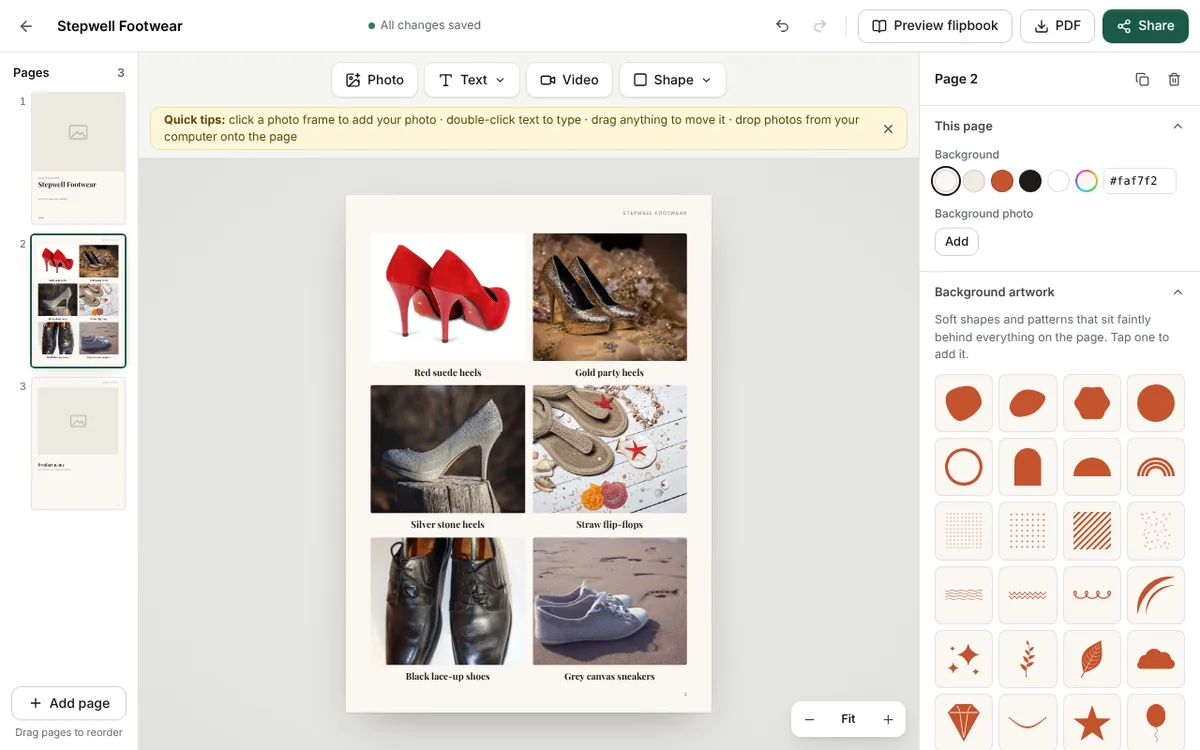Screen dimensions: 1200x750
Task: Delete Page 2 with the trash icon
Action: [x=1174, y=79]
